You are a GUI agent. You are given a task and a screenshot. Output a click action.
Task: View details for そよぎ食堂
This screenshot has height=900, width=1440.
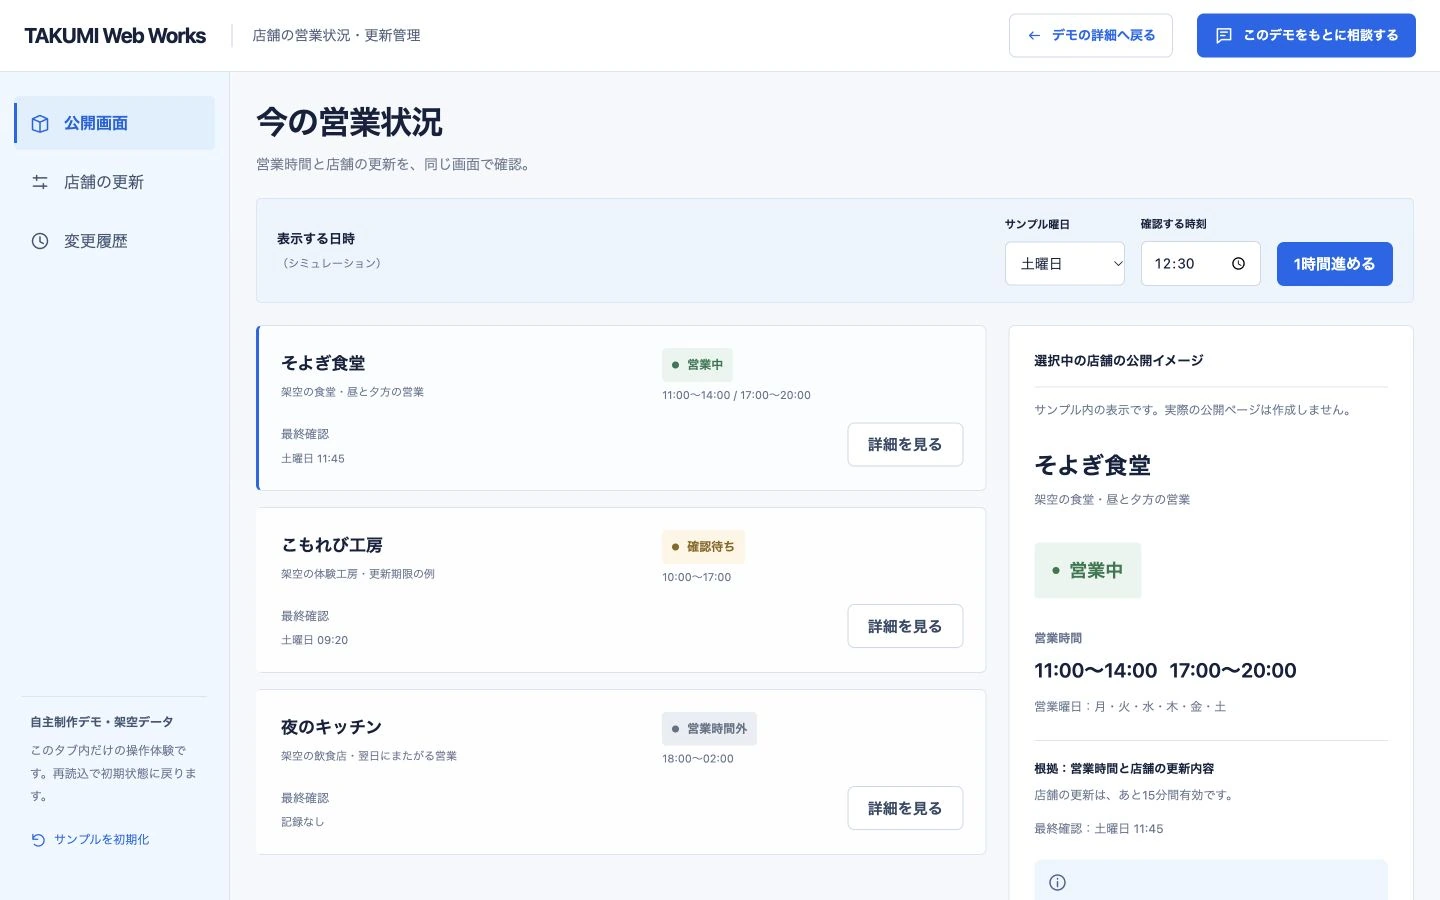point(905,444)
